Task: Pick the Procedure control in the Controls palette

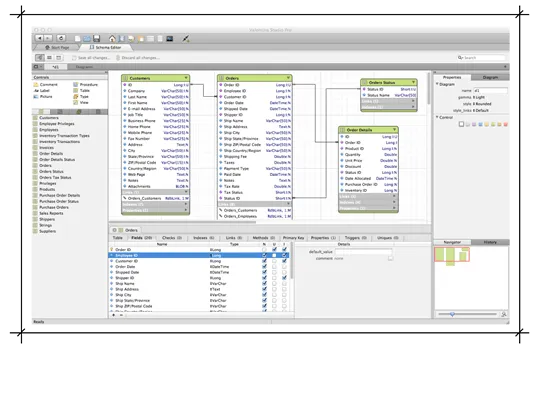Action: click(x=85, y=84)
